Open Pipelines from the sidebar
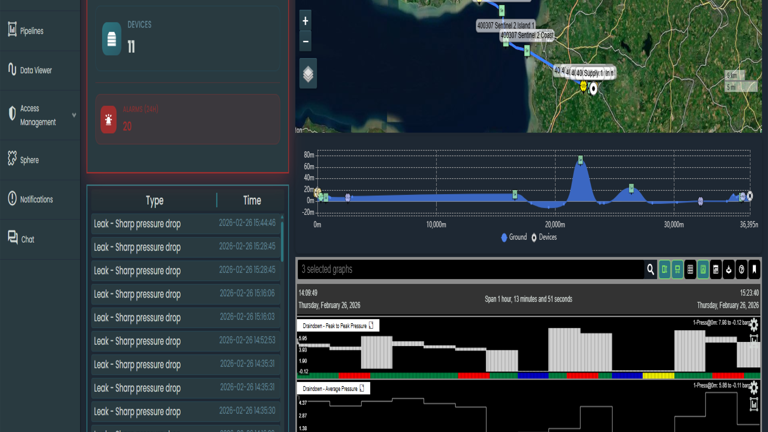 pos(31,31)
